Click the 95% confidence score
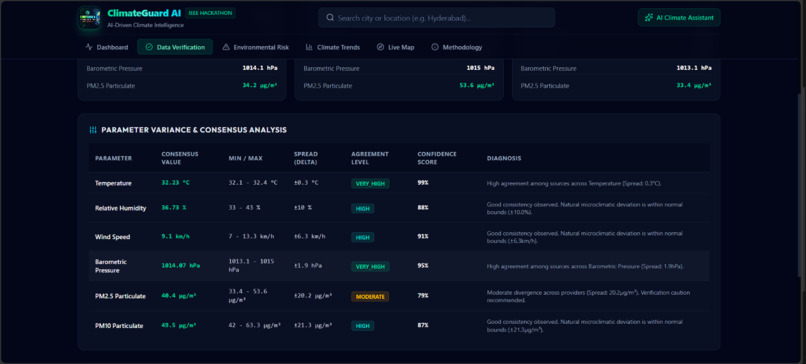The width and height of the screenshot is (806, 364). (x=423, y=266)
